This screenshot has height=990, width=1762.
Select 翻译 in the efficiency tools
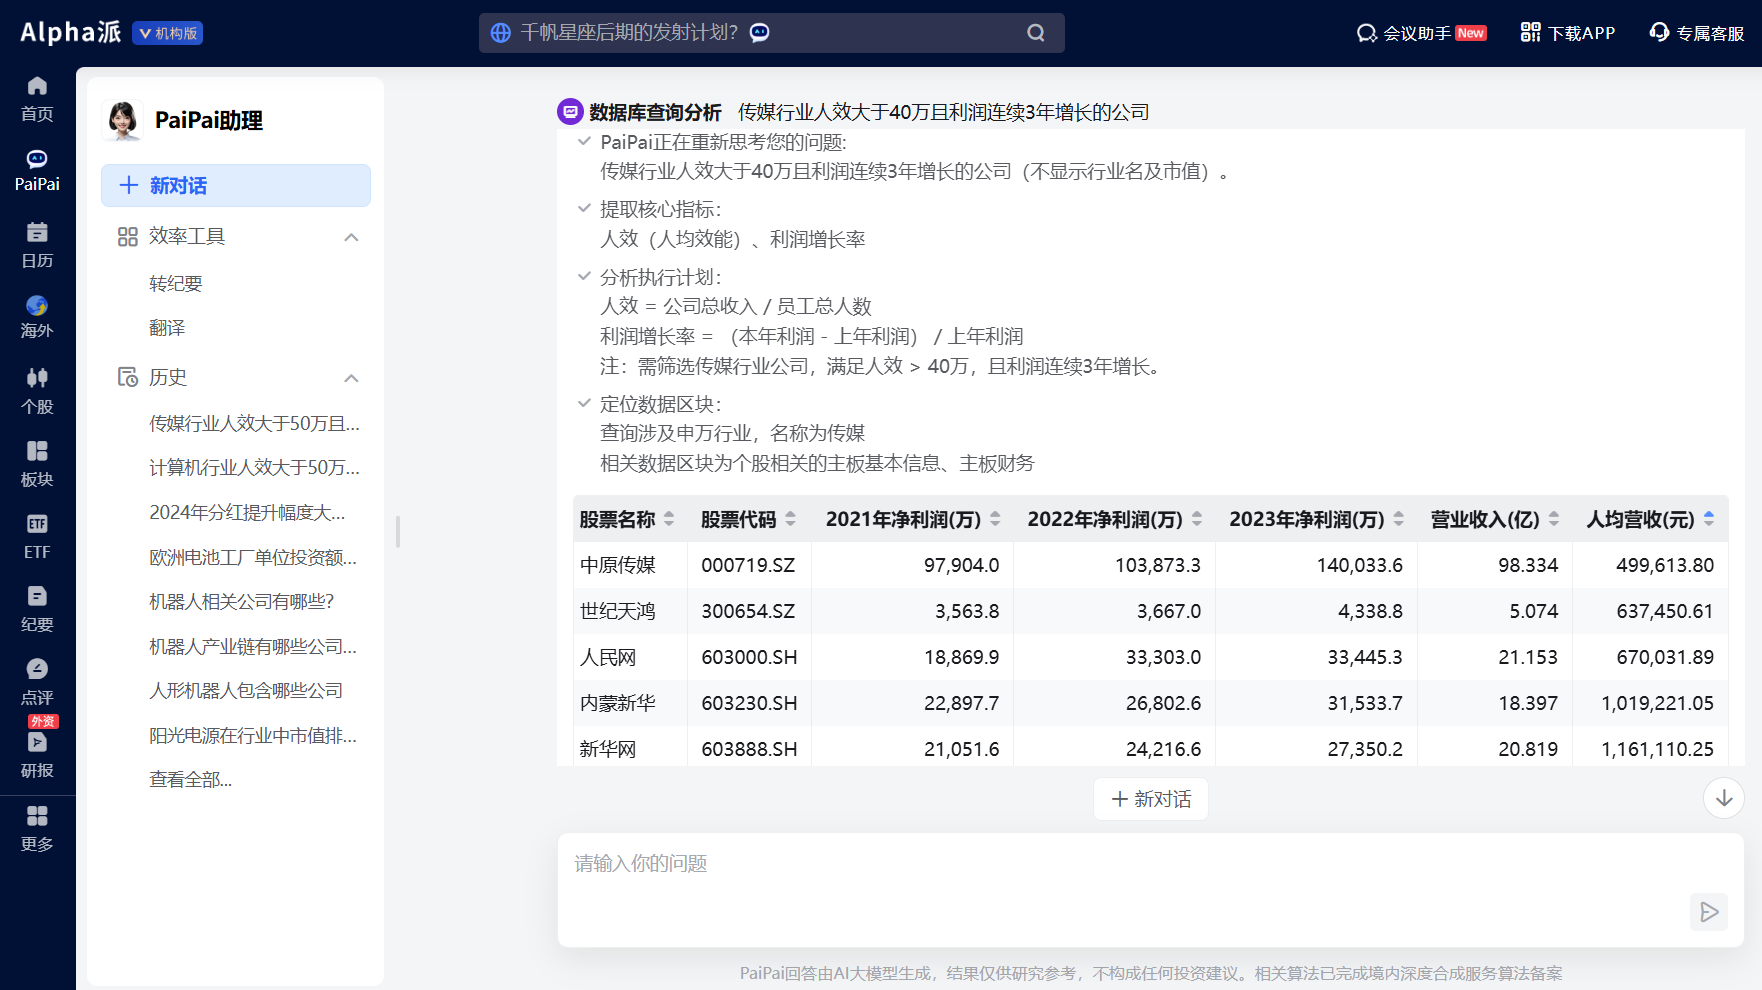167,328
